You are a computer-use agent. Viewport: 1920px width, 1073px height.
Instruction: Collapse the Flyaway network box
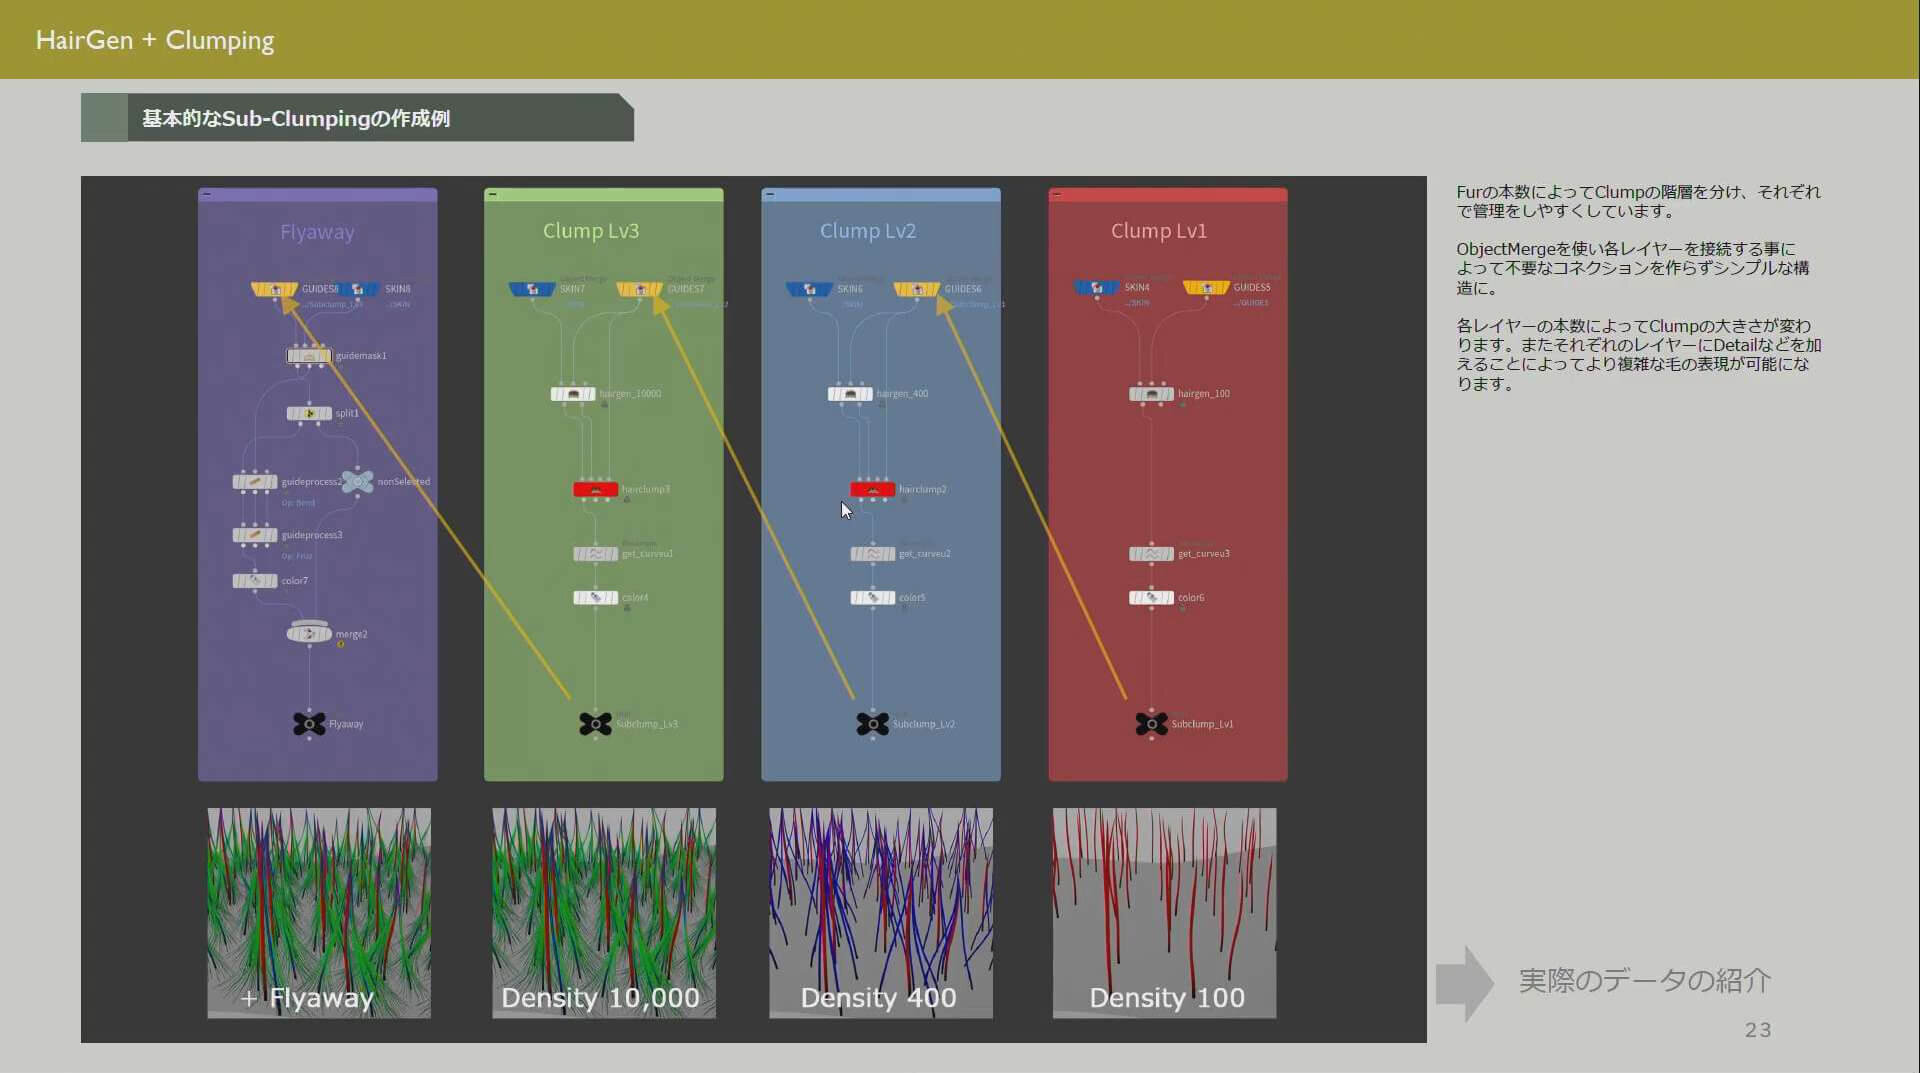pyautogui.click(x=206, y=194)
